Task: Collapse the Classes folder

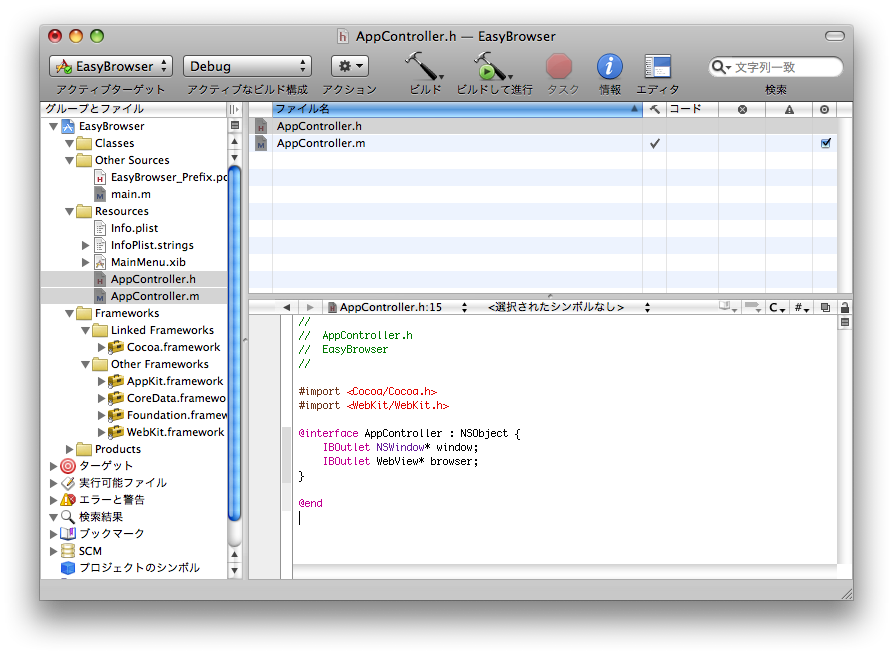Action: tap(69, 143)
